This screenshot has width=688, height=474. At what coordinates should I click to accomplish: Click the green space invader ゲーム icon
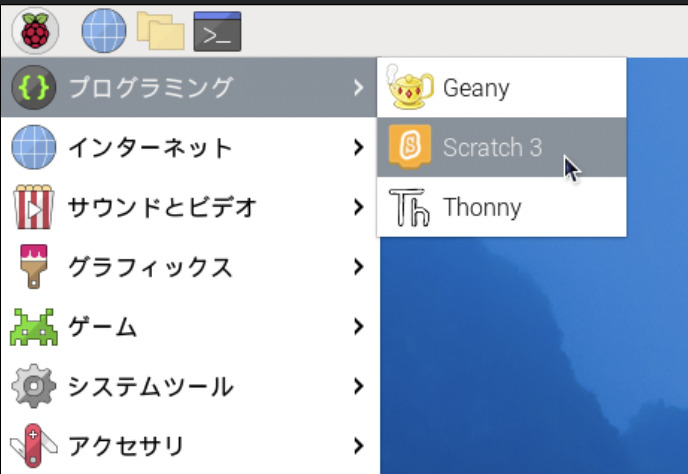pos(33,327)
